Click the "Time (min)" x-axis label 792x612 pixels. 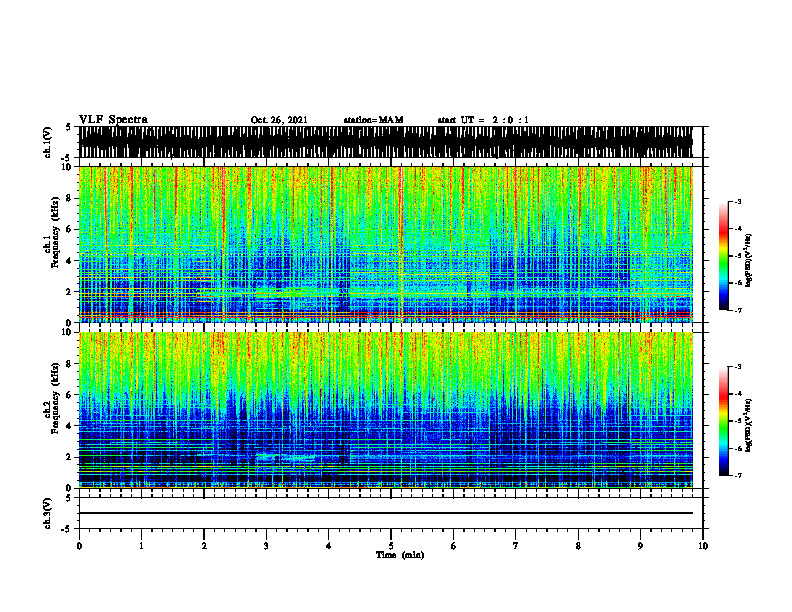tap(400, 555)
